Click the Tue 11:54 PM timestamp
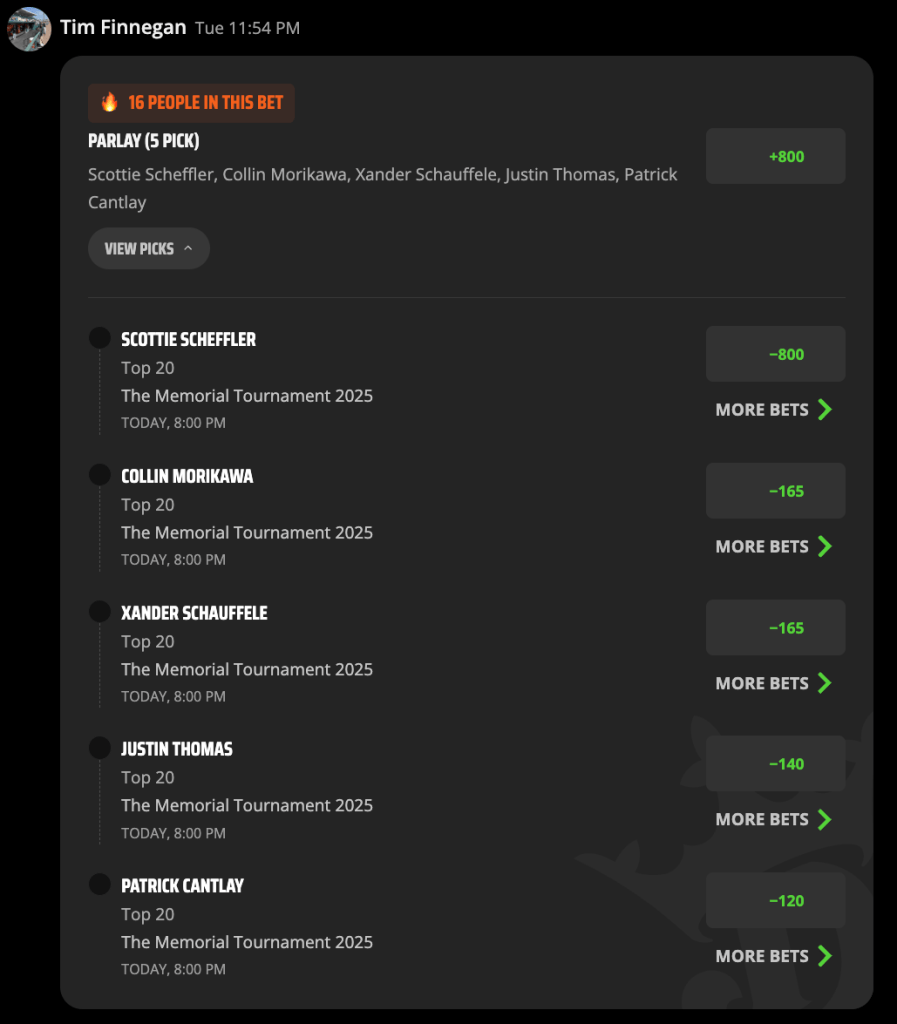 247,28
